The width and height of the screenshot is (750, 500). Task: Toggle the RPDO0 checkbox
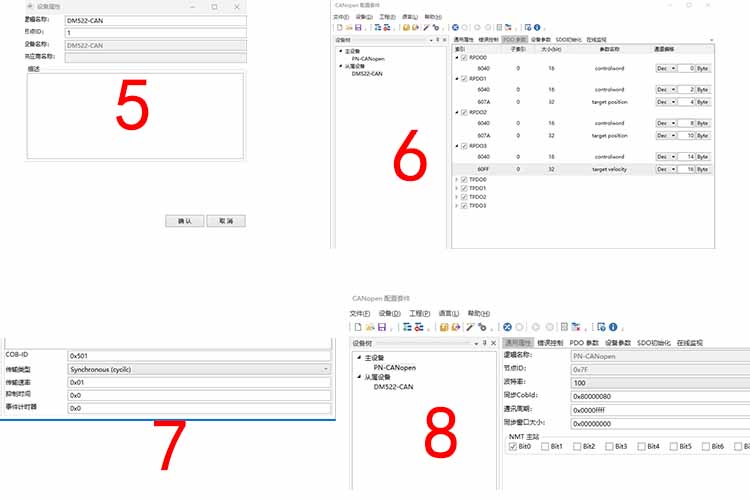tap(464, 58)
